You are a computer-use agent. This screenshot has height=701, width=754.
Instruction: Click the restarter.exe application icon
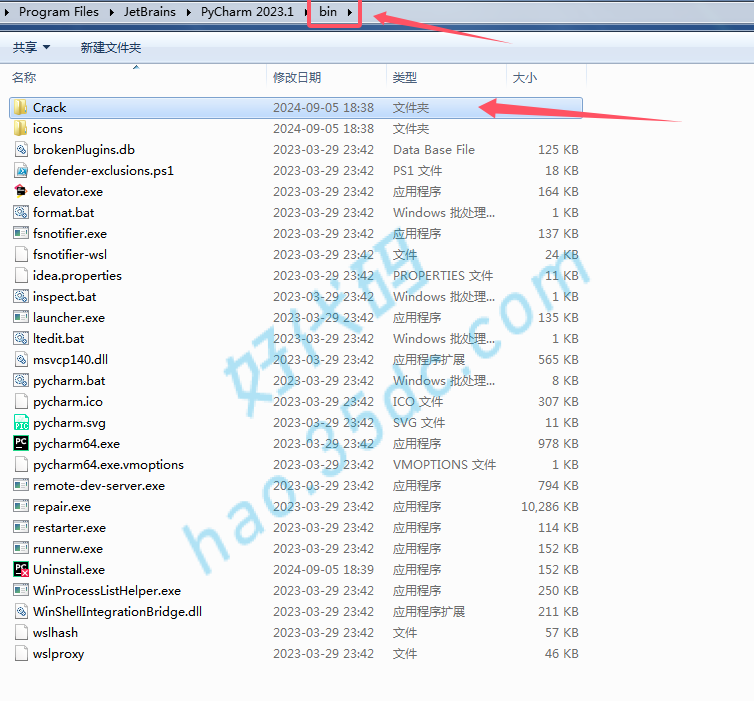tap(21, 527)
